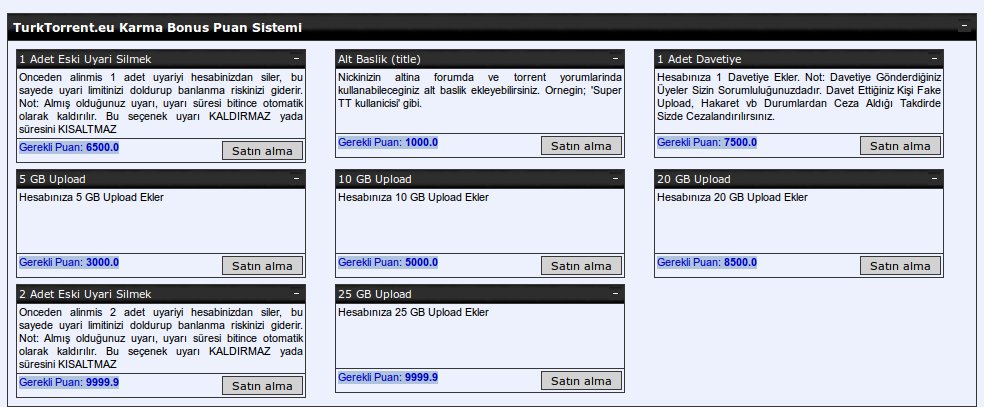Click the text Hesabınıza 25 GB Upload Ekler
The width and height of the screenshot is (984, 407).
click(414, 312)
